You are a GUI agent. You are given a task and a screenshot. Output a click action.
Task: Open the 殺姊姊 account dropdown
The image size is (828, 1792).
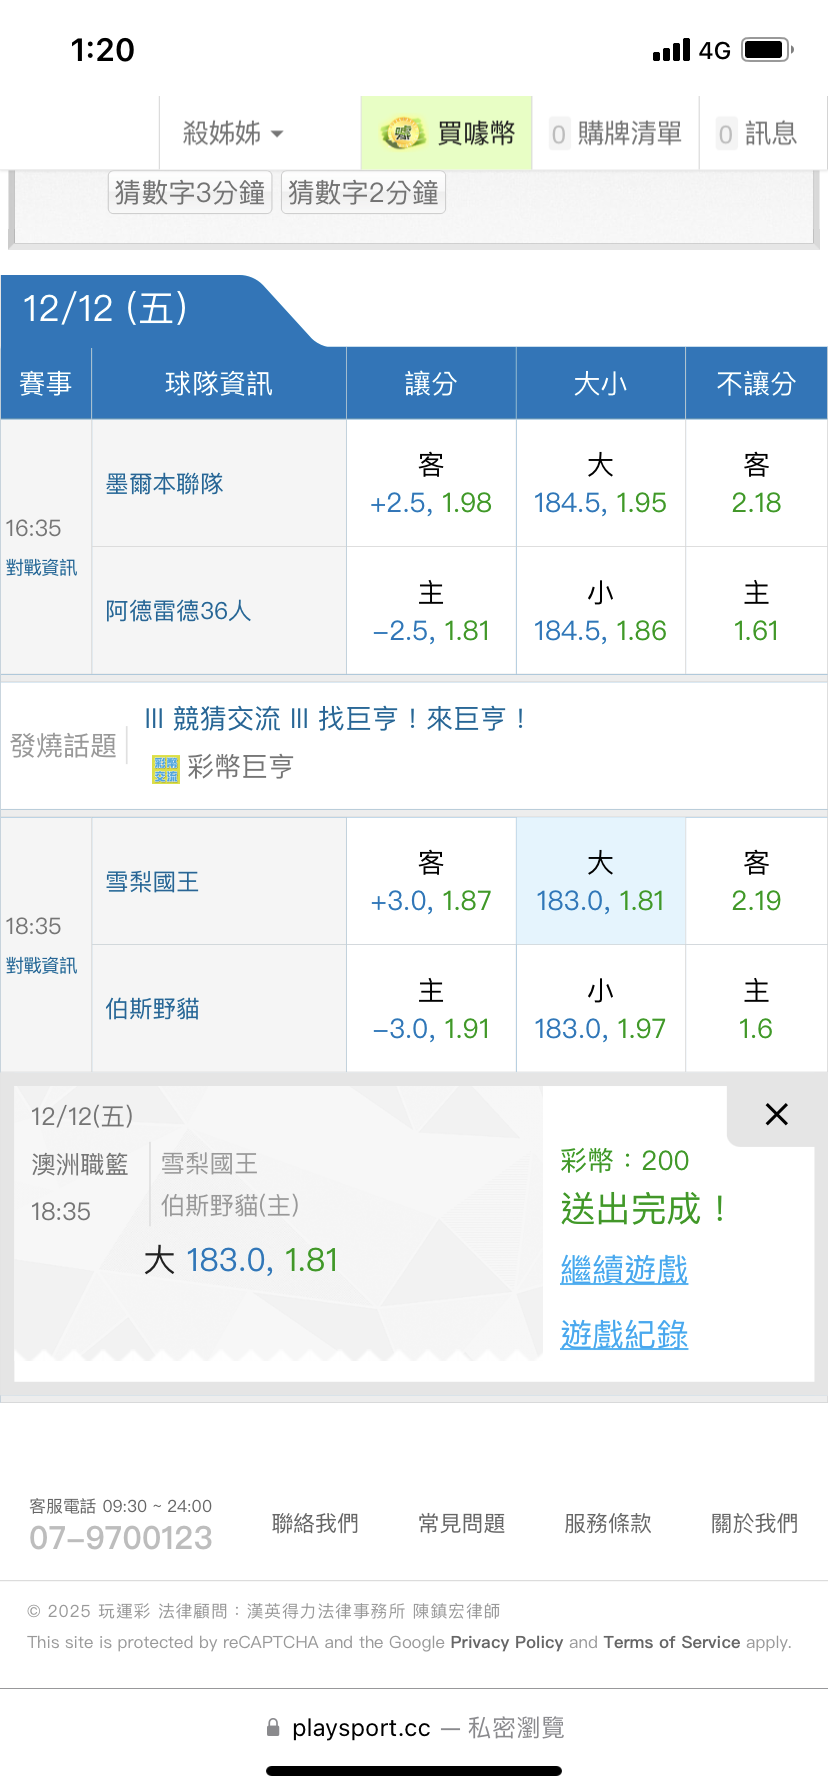point(234,133)
